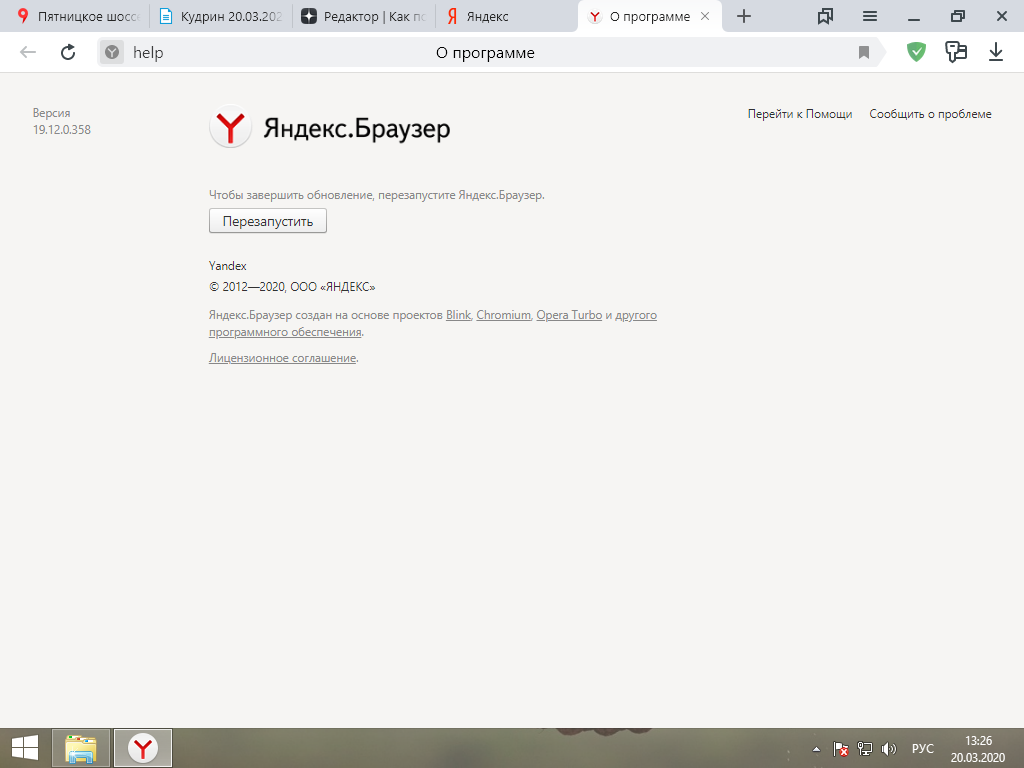Show hidden tray icons arrow
Image resolution: width=1024 pixels, height=768 pixels.
[x=816, y=749]
